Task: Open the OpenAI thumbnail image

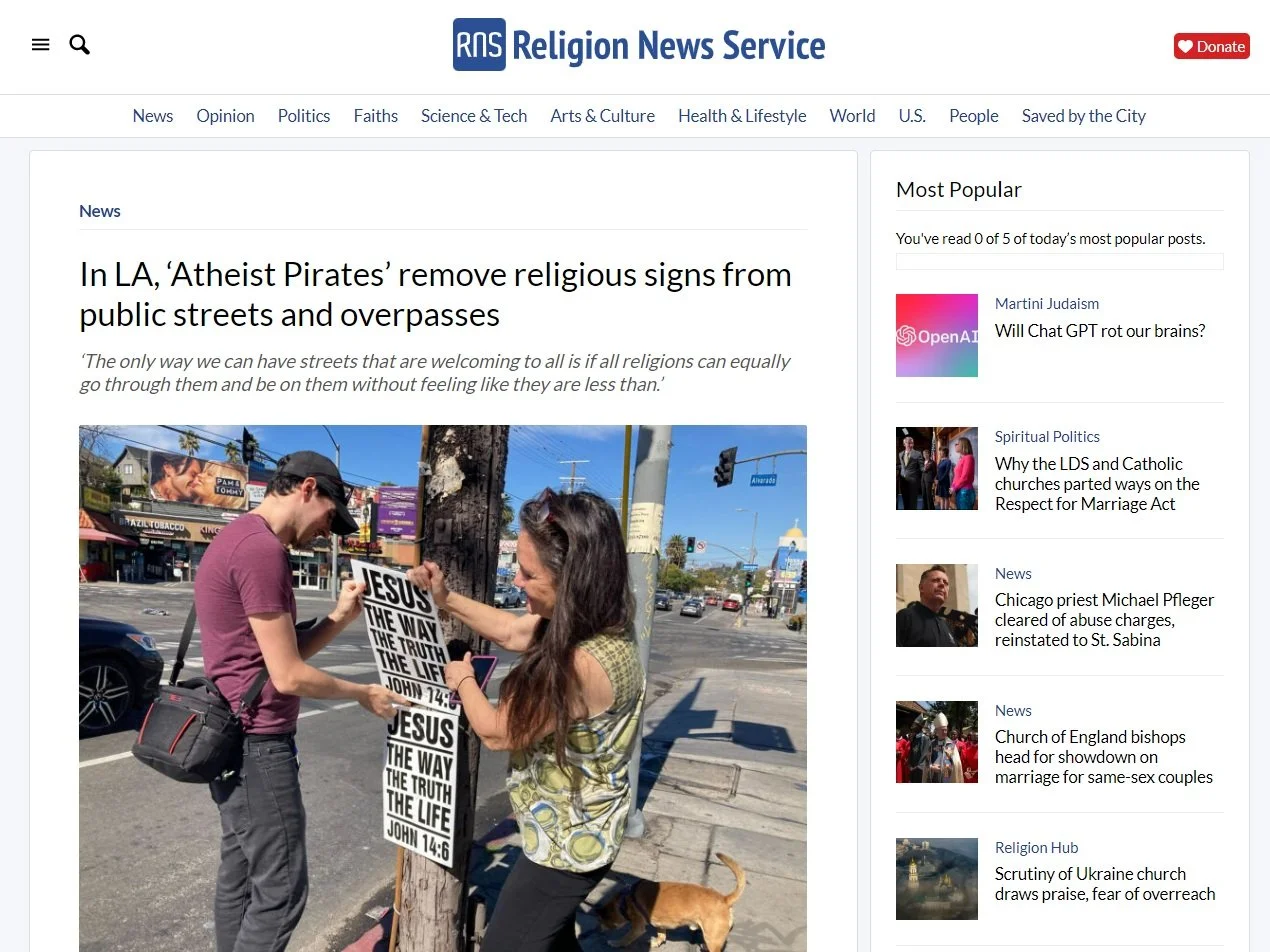Action: click(x=937, y=335)
